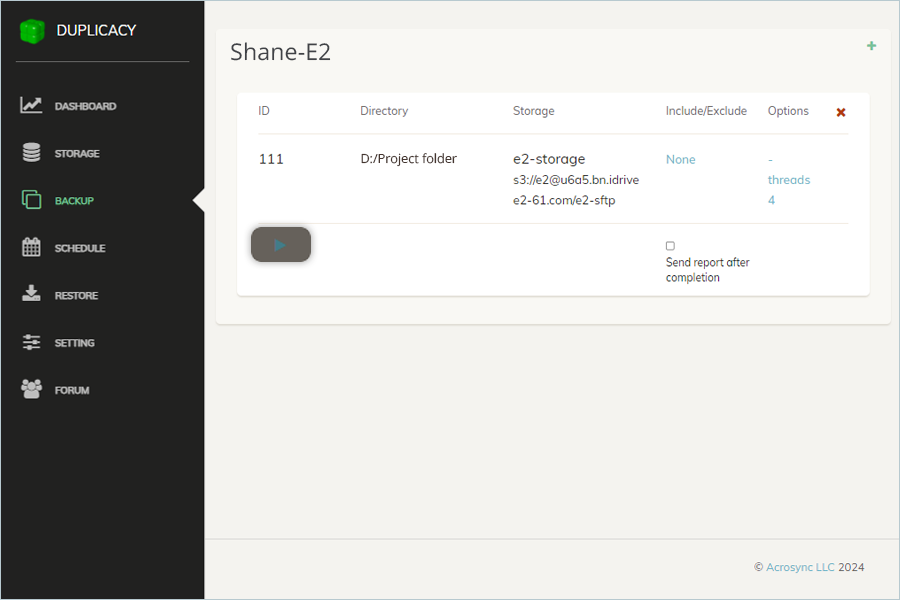Screen dimensions: 900x600
Task: Click the backup ID 111
Action: [271, 159]
